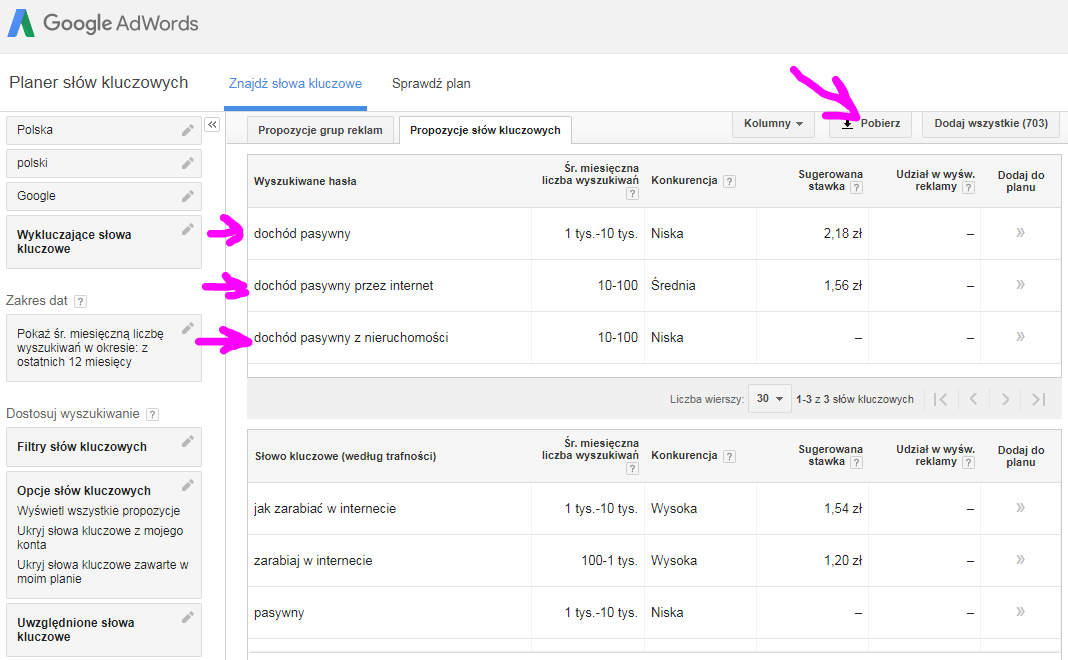
Task: Open the Kolumny dropdown
Action: 772,123
